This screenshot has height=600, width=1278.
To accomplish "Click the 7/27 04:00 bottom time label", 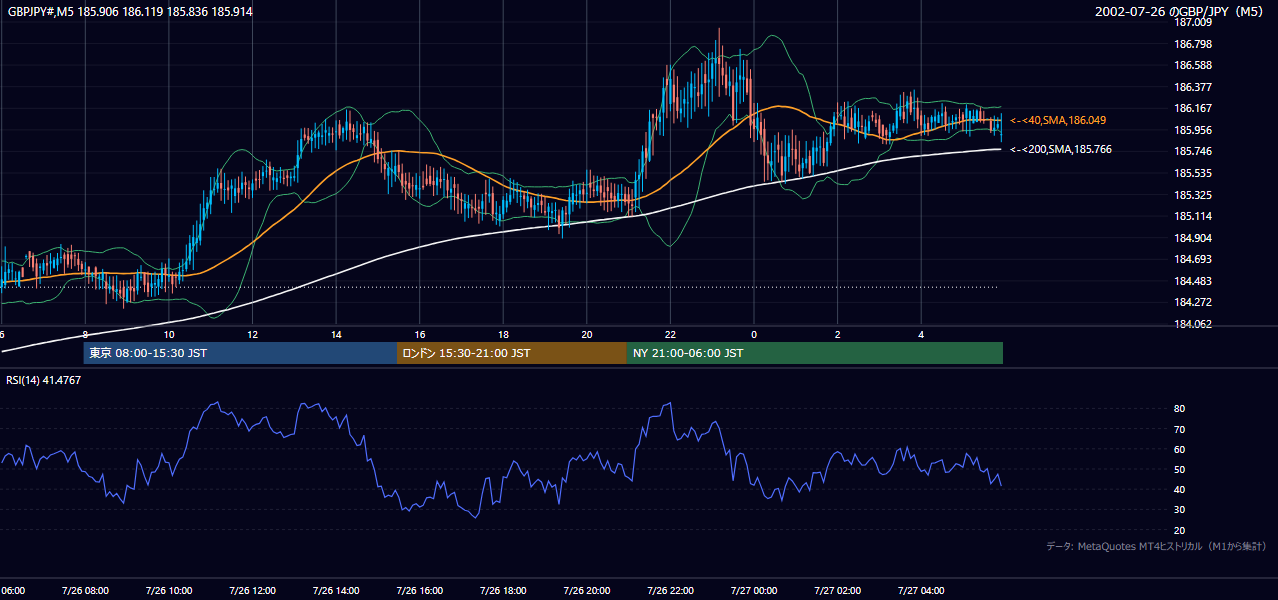I will (x=922, y=591).
